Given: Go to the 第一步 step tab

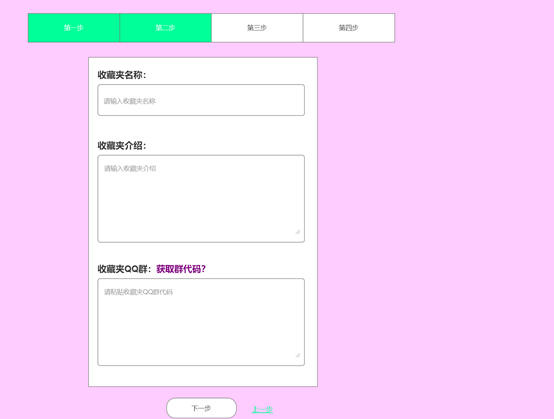Looking at the screenshot, I should tap(74, 28).
